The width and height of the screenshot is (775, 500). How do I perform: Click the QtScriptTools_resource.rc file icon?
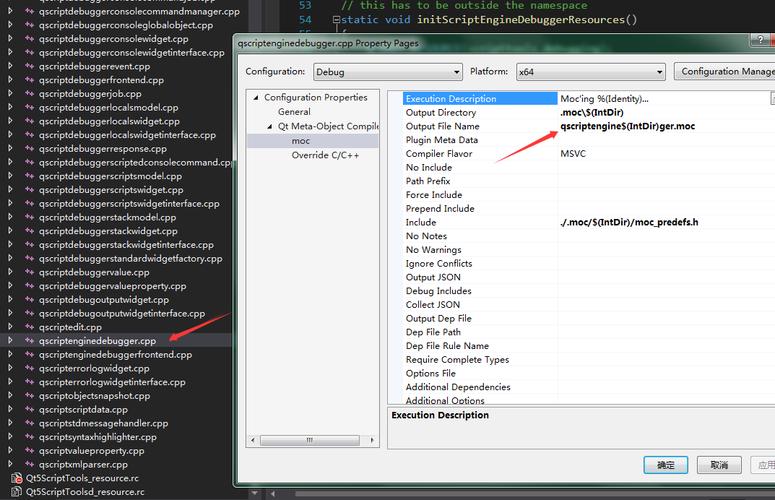[17, 478]
